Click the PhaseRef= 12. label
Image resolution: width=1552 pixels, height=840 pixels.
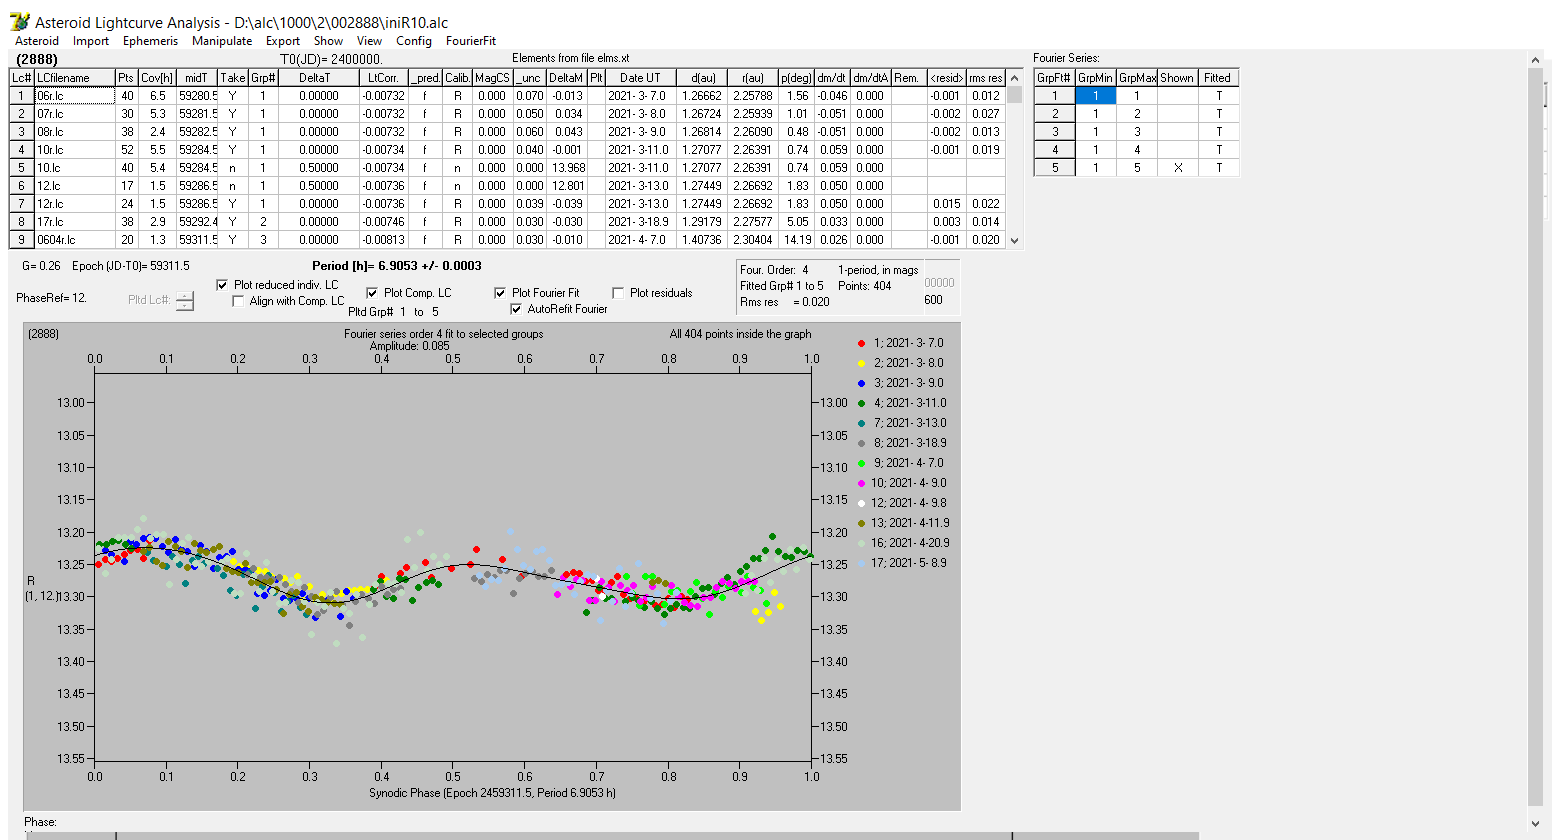52,298
